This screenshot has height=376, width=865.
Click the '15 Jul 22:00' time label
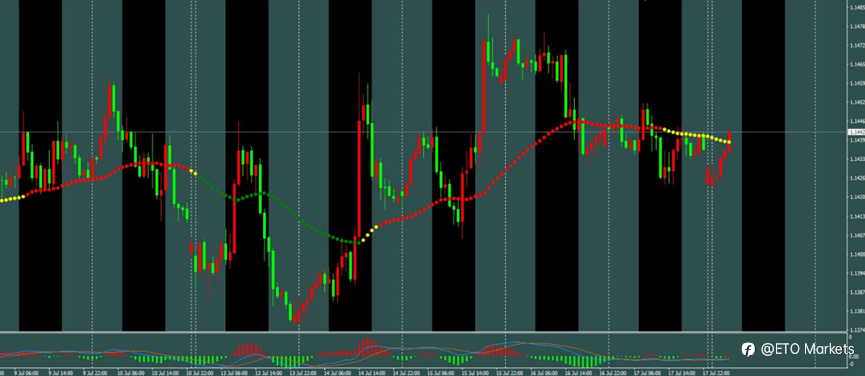[510, 373]
